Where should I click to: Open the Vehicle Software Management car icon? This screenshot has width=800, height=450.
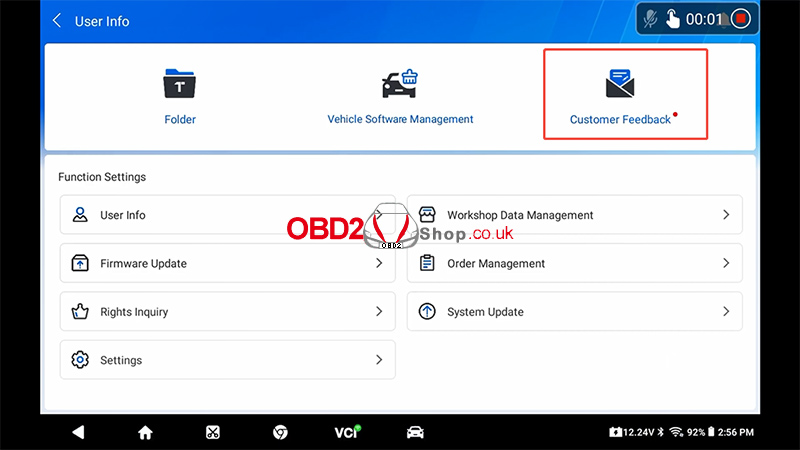pos(400,84)
